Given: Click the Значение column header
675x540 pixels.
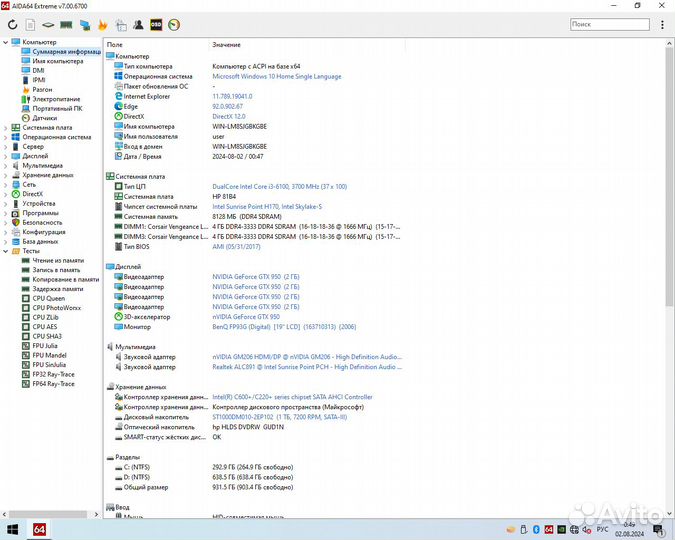Looking at the screenshot, I should pos(226,45).
